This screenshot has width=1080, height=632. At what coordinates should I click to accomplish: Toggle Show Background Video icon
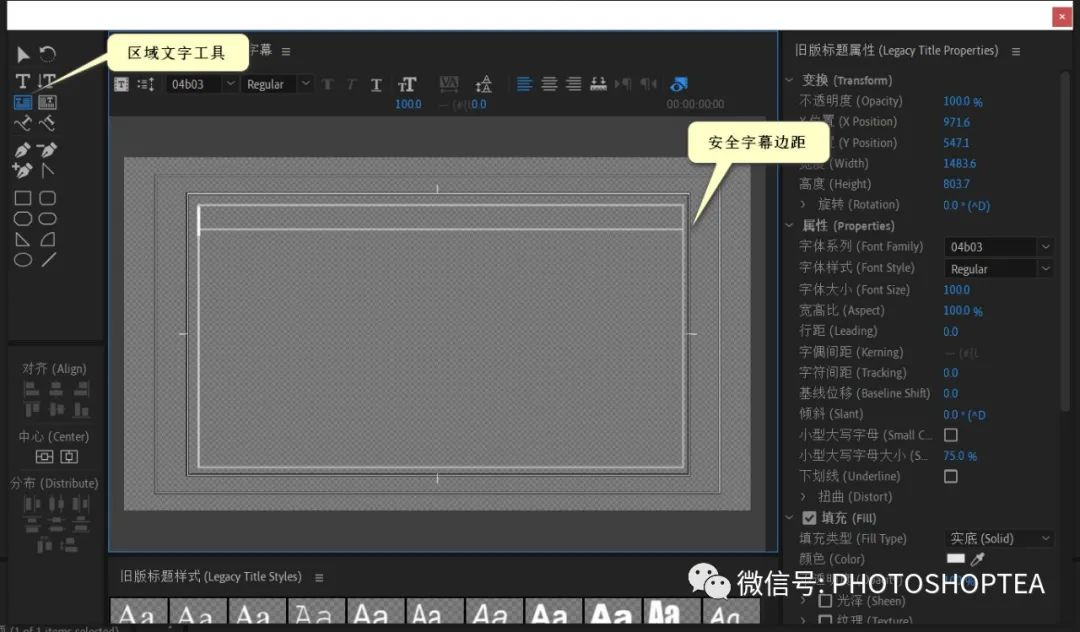[x=678, y=84]
